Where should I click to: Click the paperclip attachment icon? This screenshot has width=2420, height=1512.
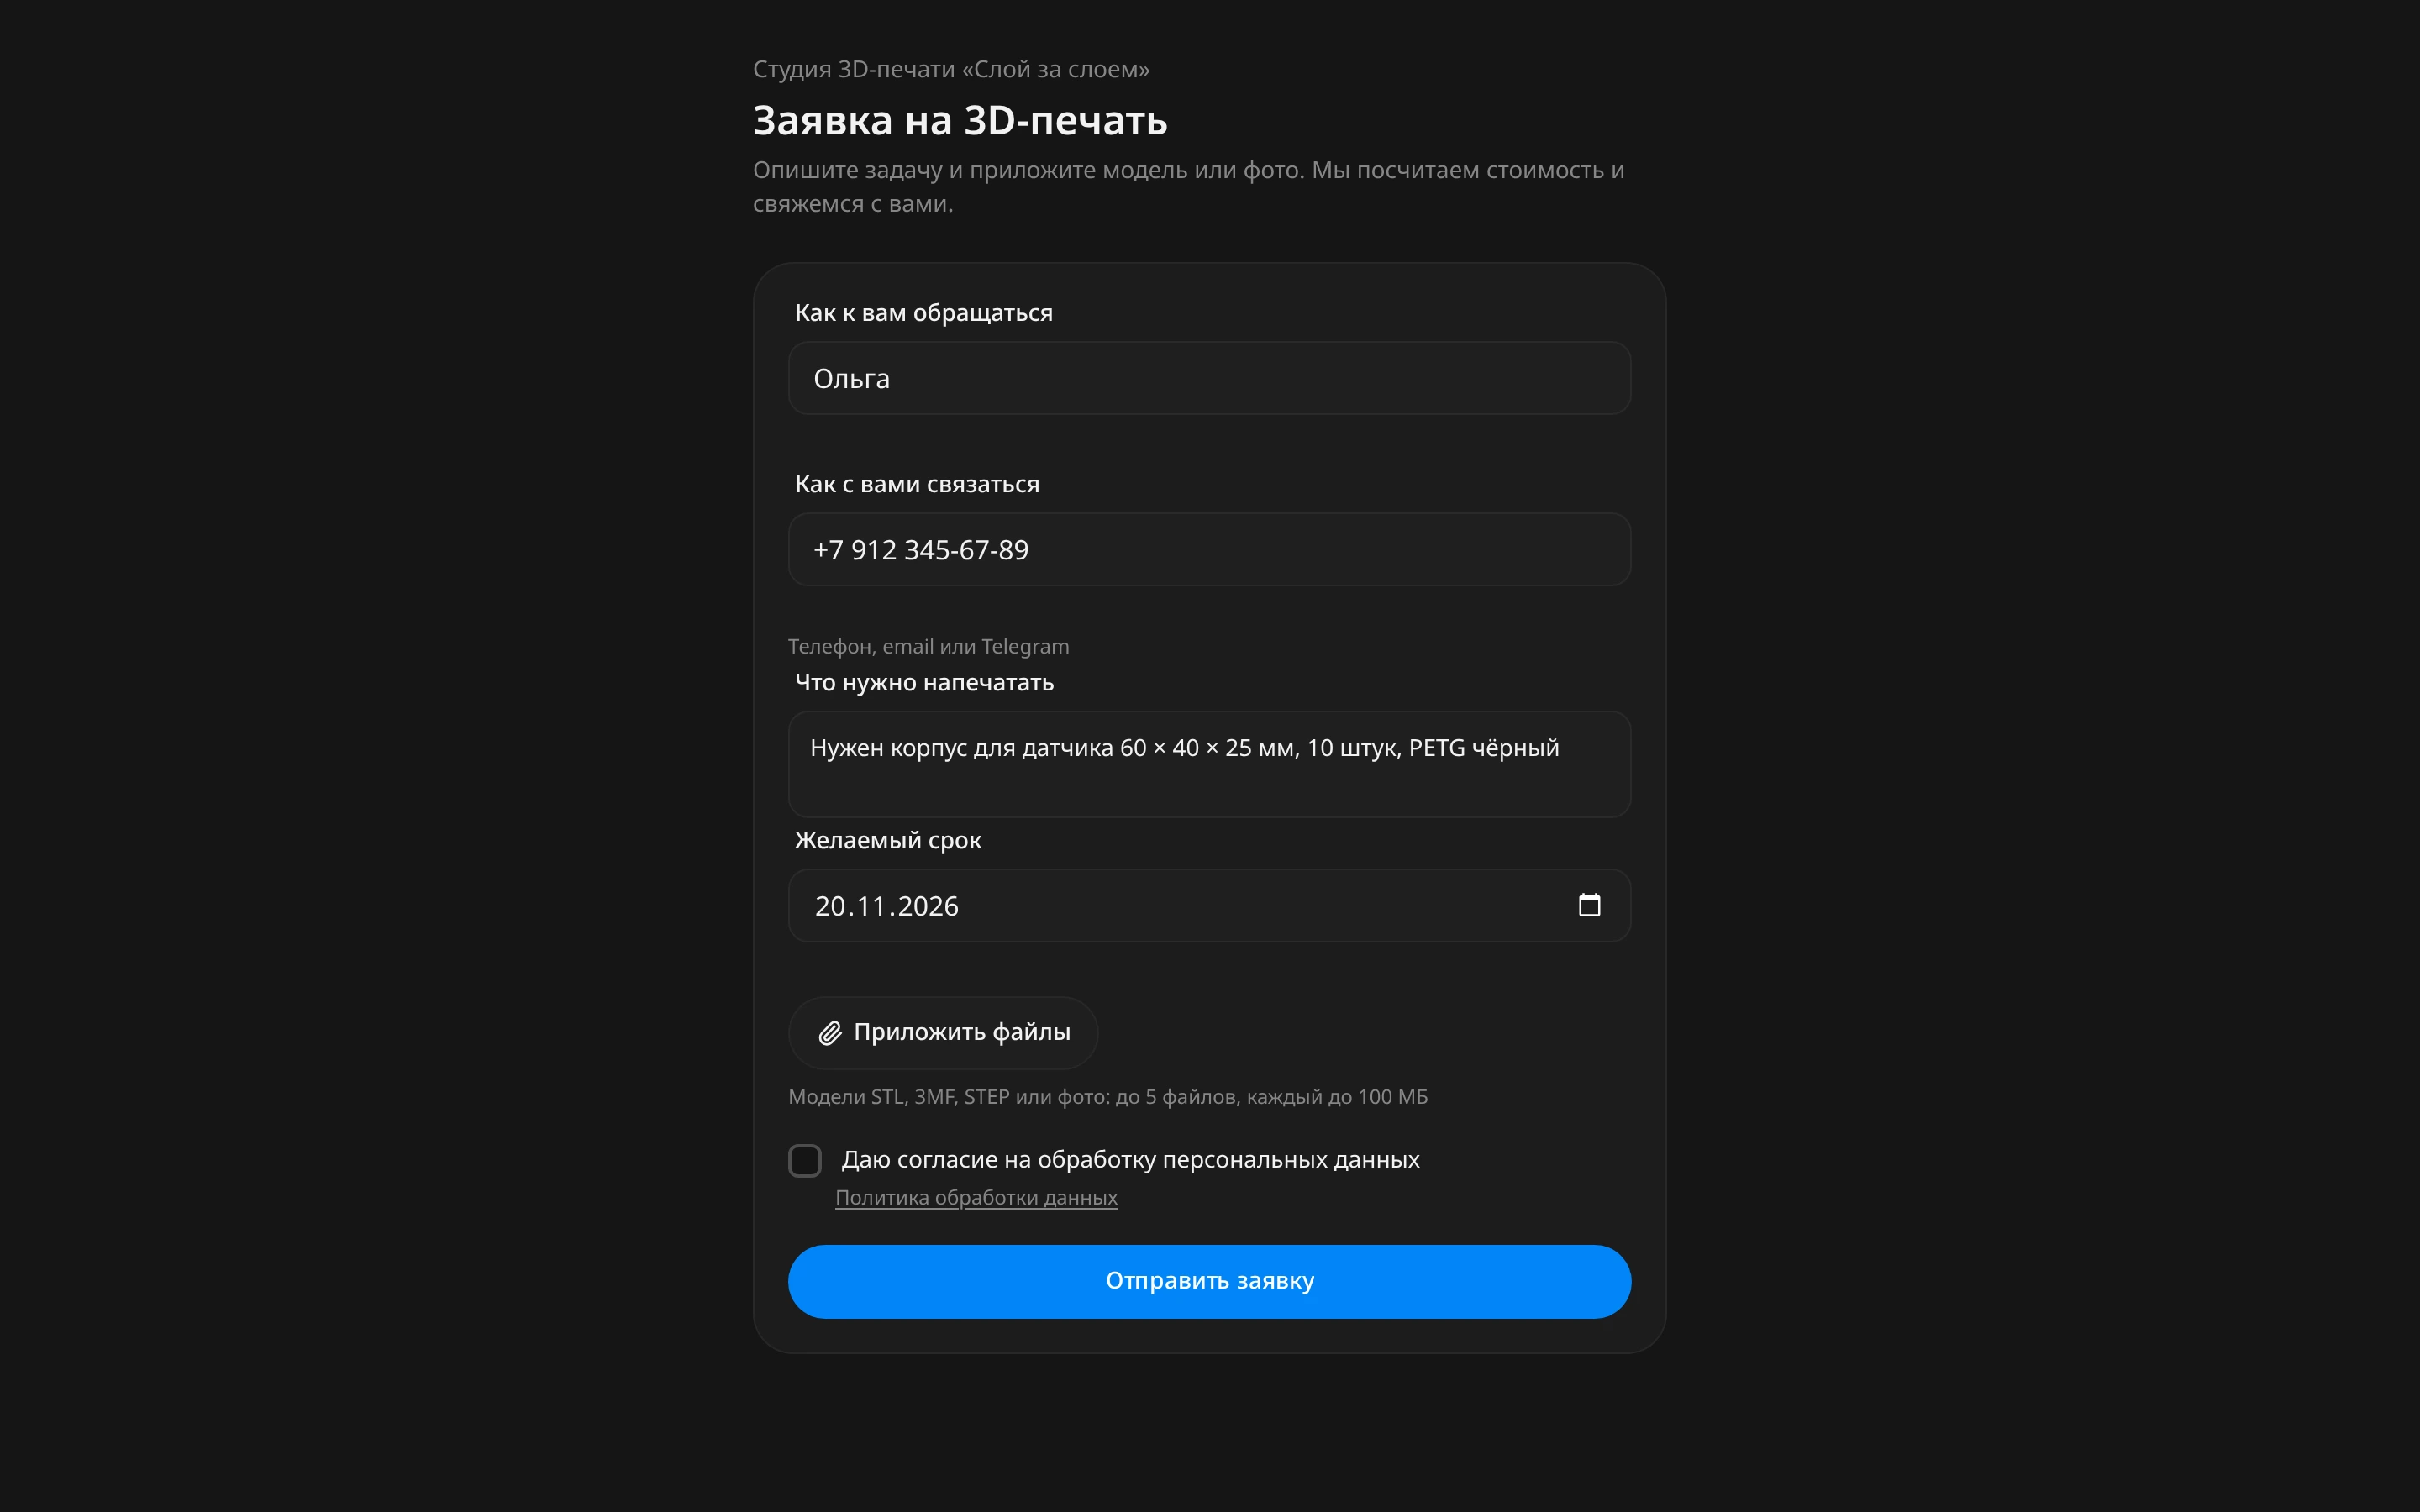(x=830, y=1033)
